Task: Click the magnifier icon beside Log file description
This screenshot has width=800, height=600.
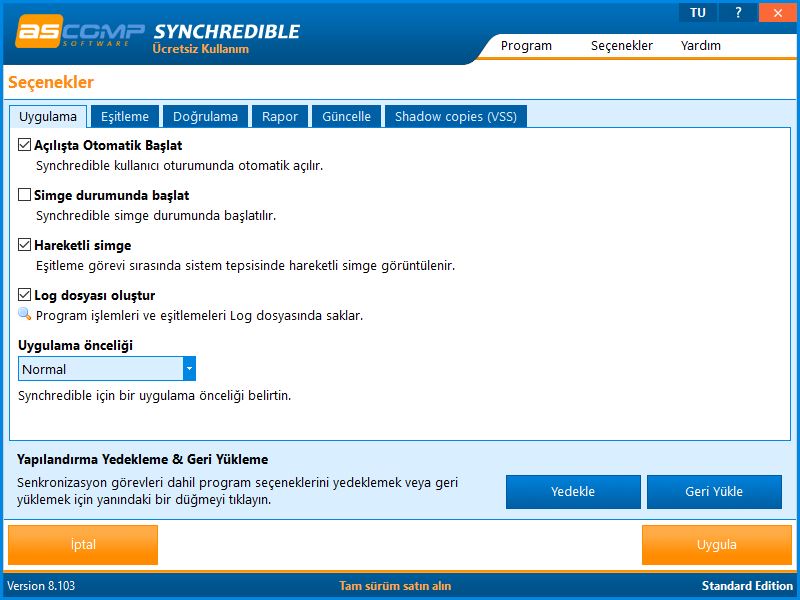Action: click(x=24, y=314)
